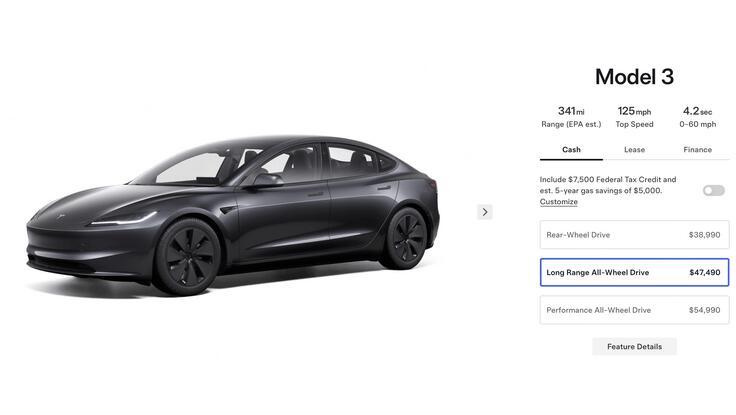The height and width of the screenshot is (415, 736).
Task: Choose Performance All-Wheel Drive trim
Action: 634,310
